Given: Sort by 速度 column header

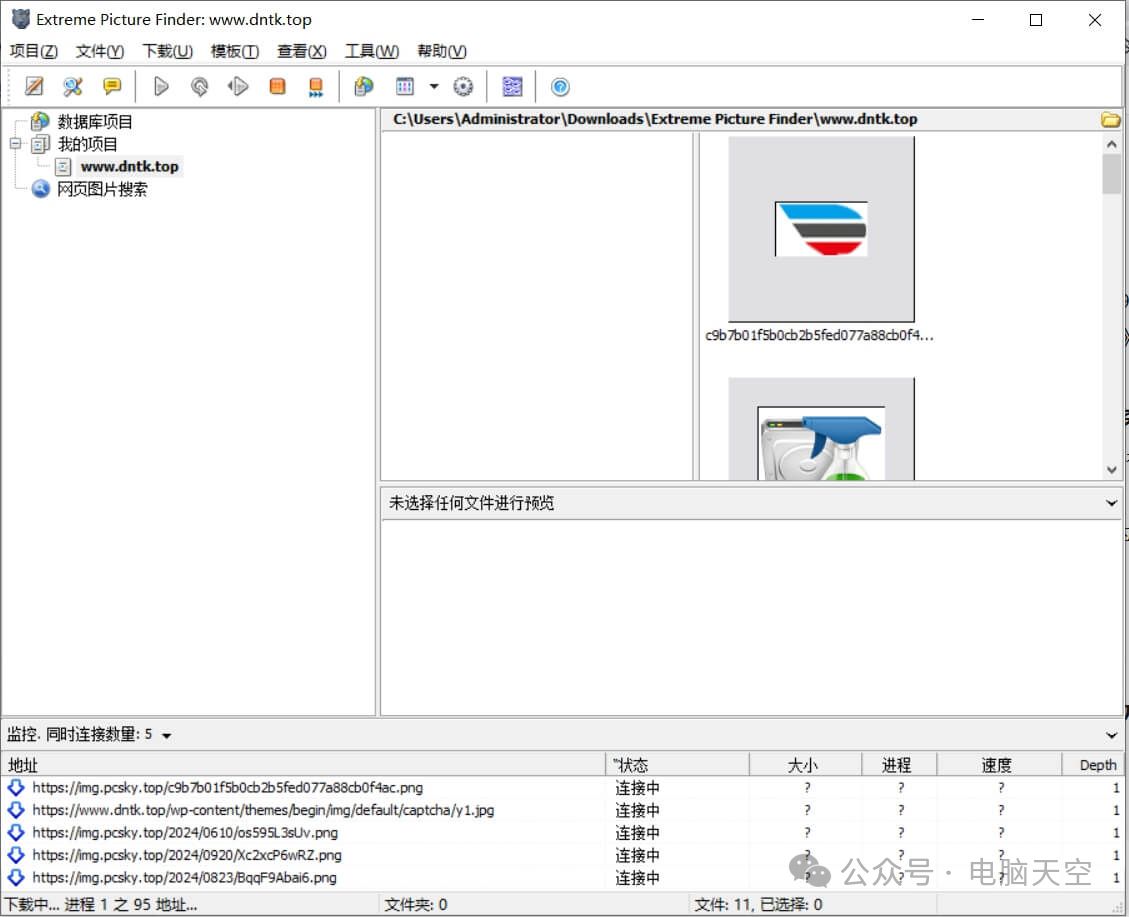Looking at the screenshot, I should coord(999,764).
